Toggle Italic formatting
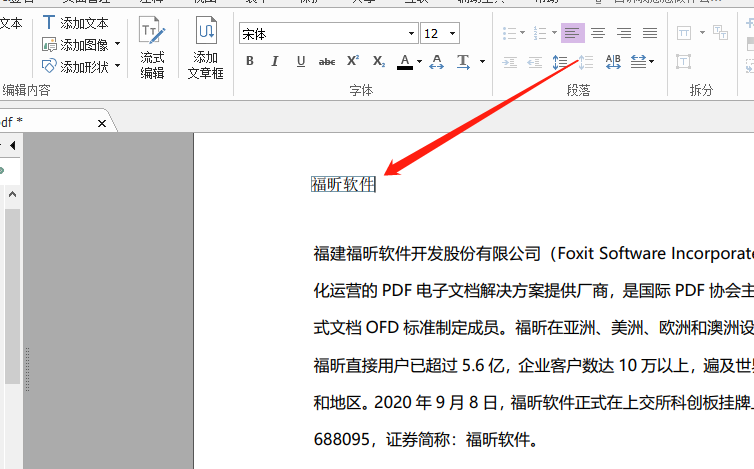Image resolution: width=754 pixels, height=469 pixels. click(275, 61)
